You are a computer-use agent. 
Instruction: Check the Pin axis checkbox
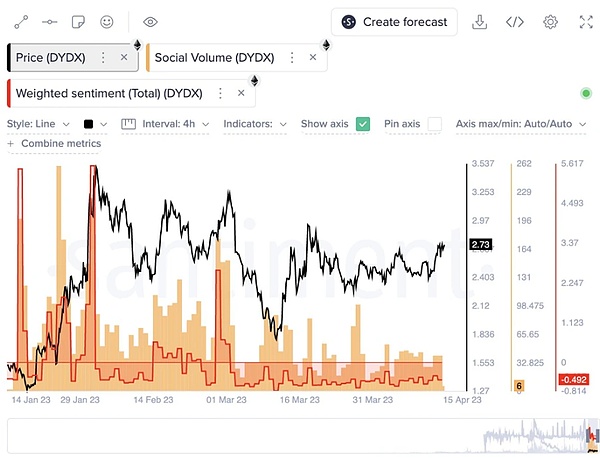[x=435, y=124]
